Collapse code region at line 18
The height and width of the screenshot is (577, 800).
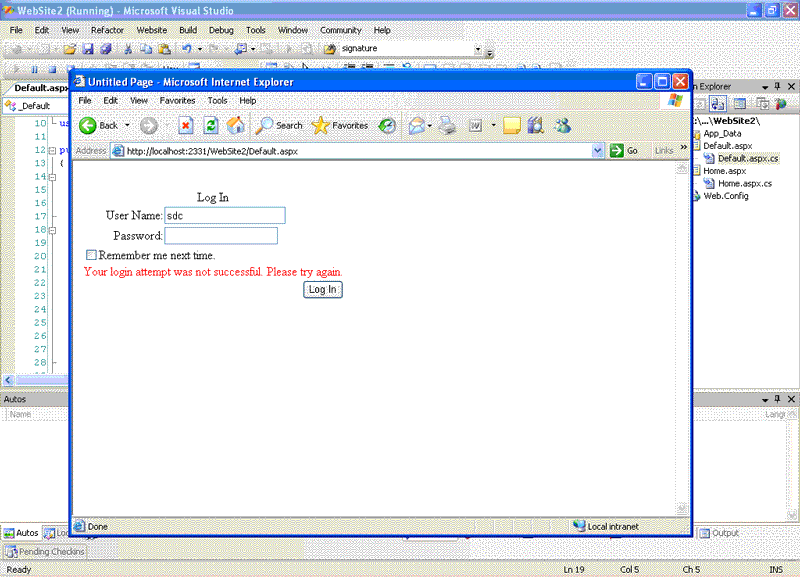[x=52, y=230]
